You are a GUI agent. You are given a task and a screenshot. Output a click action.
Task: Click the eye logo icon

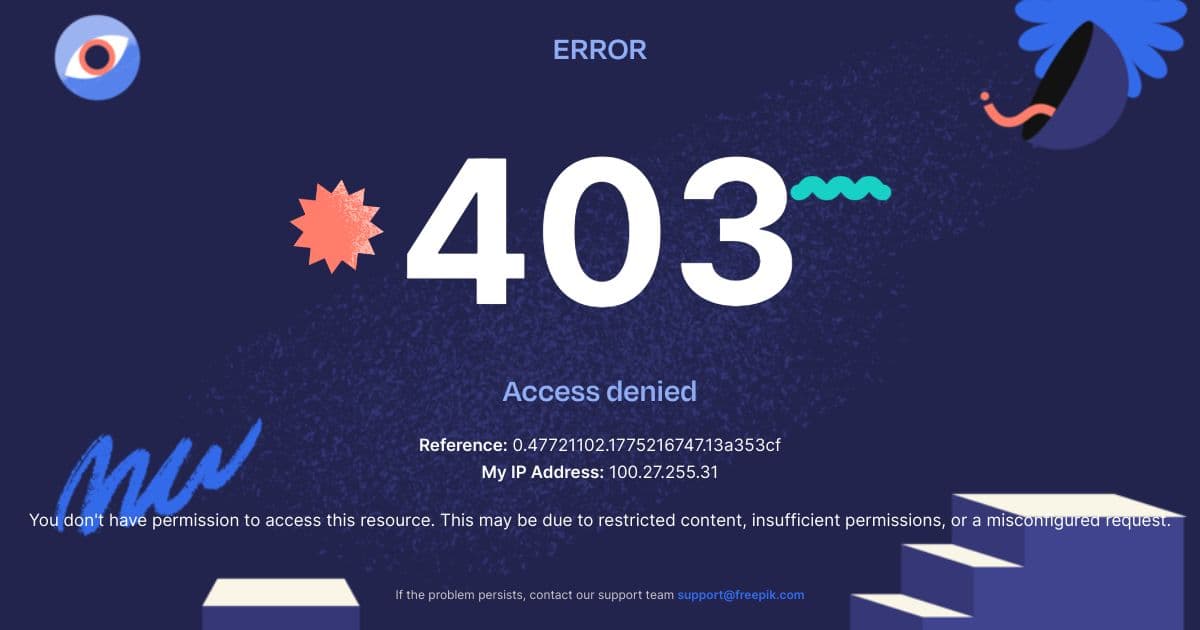(97, 57)
